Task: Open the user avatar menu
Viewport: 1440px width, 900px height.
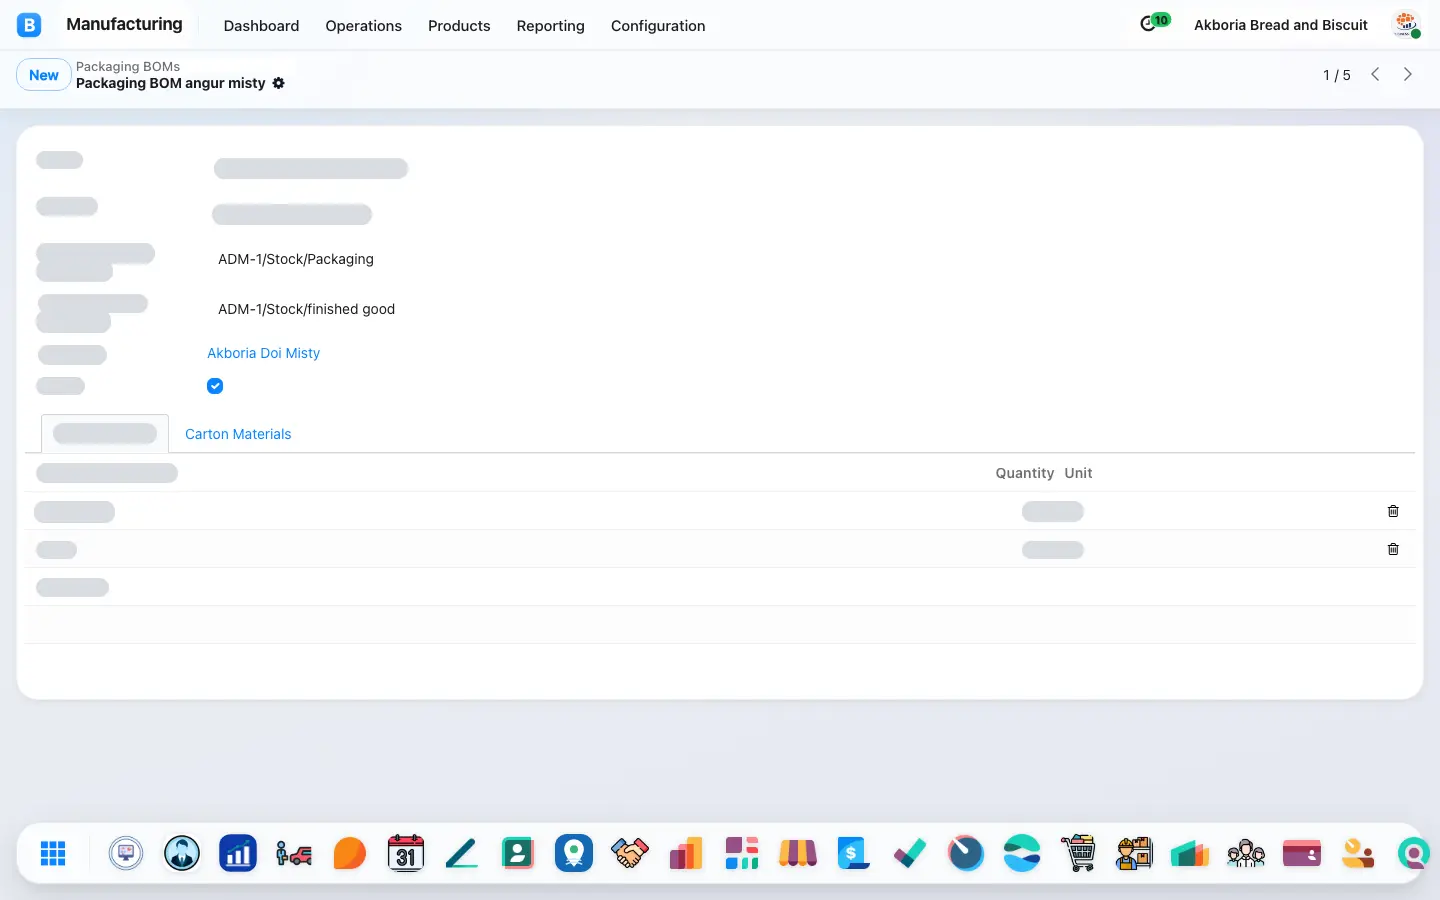Action: pos(1407,25)
